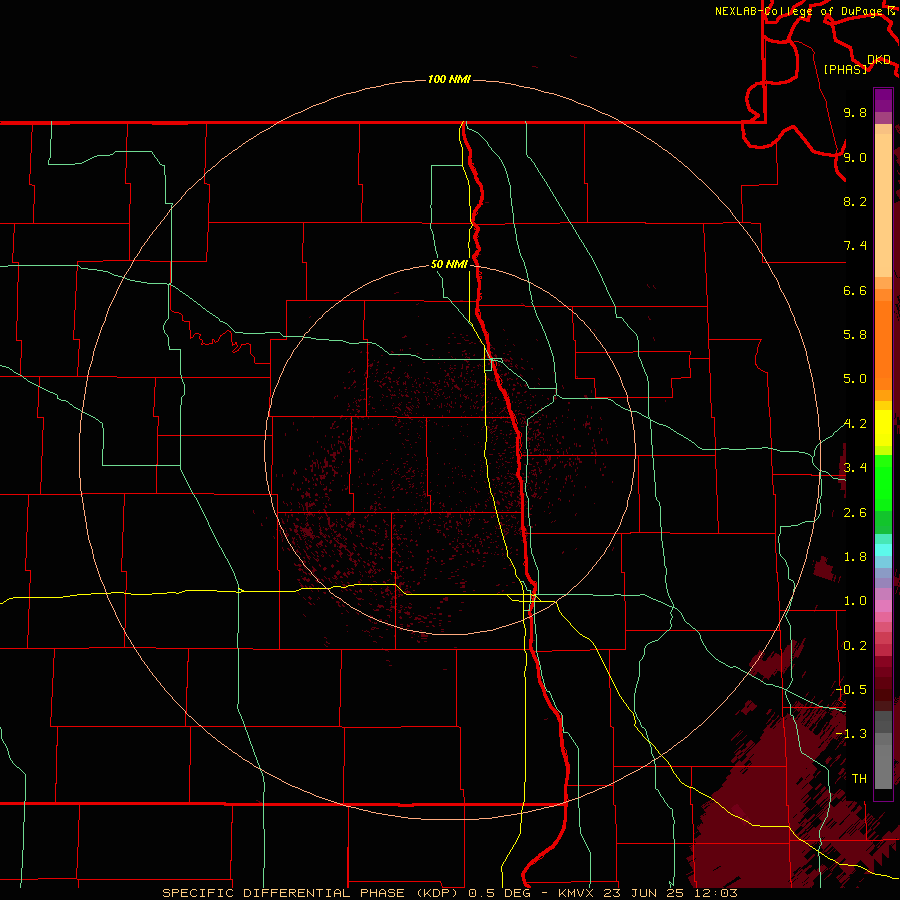Click the purple top of the color bar
The width and height of the screenshot is (900, 900).
pyautogui.click(x=883, y=100)
